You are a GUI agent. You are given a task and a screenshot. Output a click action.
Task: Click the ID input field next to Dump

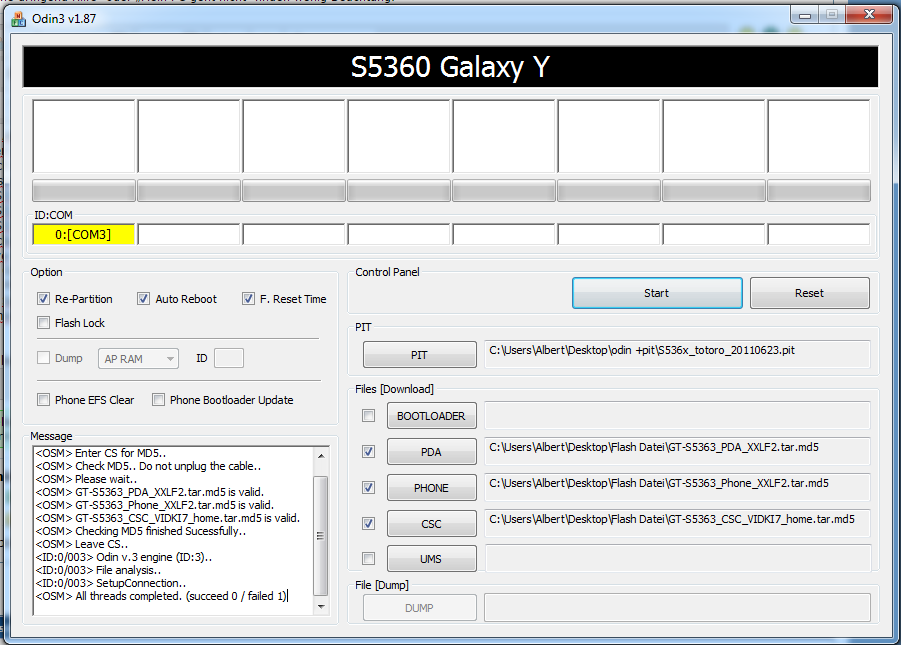click(x=229, y=358)
